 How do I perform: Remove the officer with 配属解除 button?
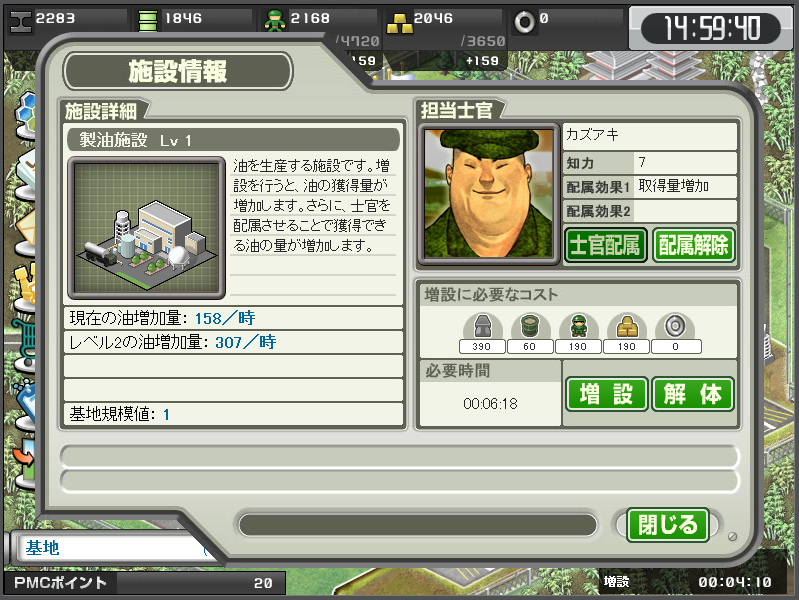click(694, 245)
